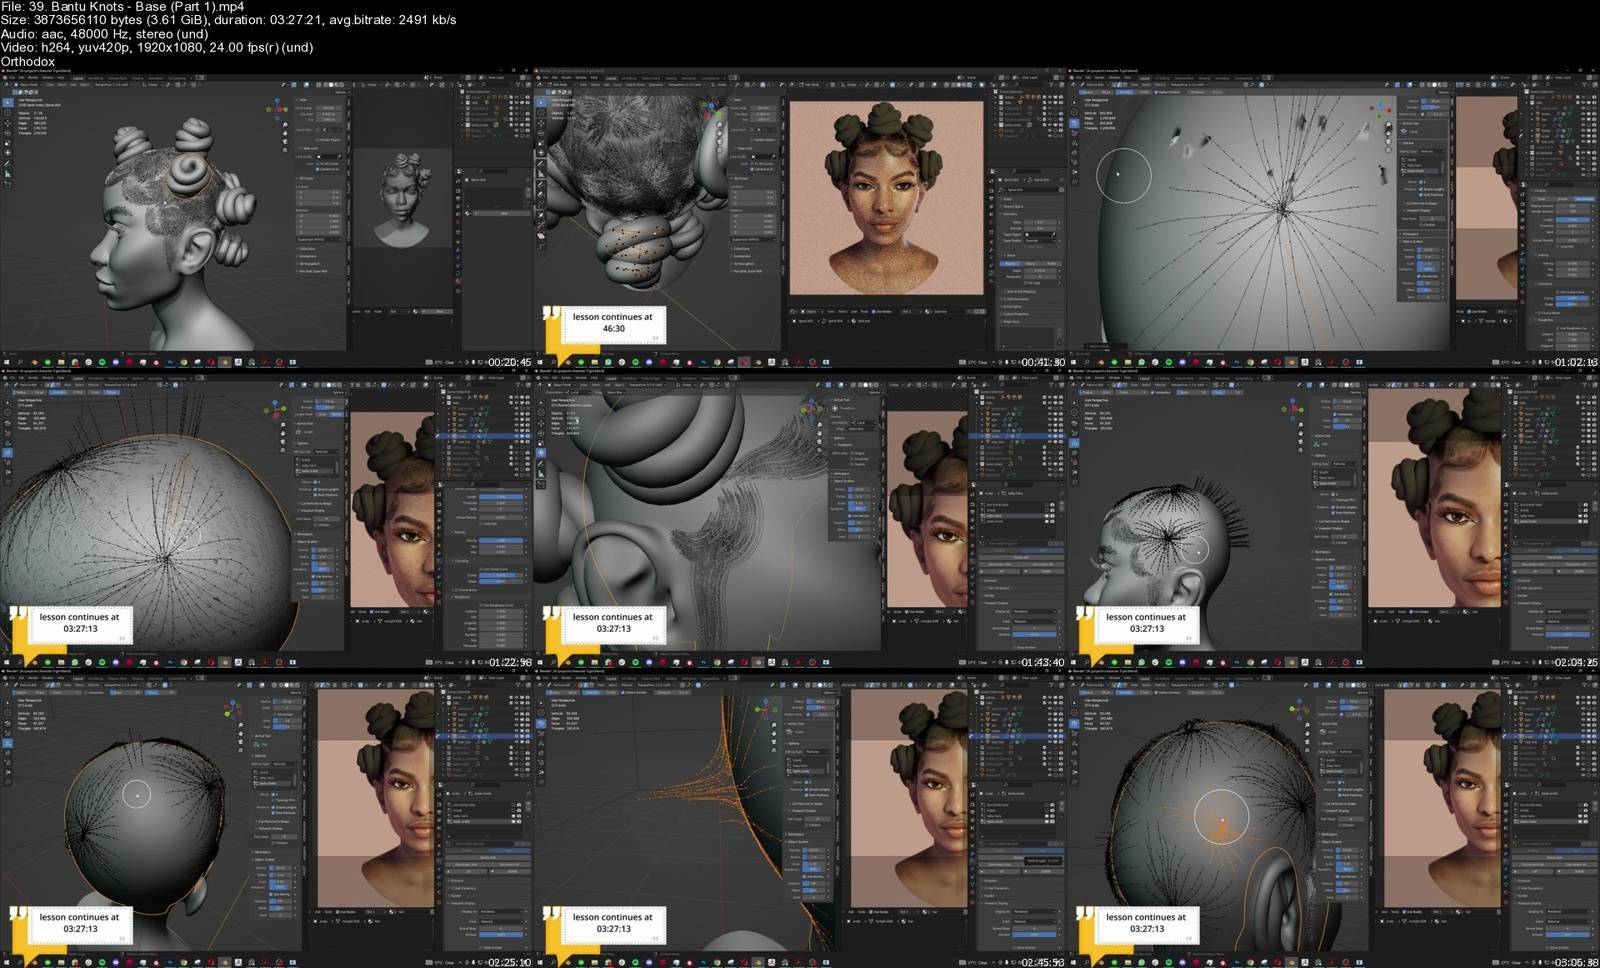Open the thumbnail stamped 00:41:30
1600x968 pixels.
pyautogui.click(x=799, y=219)
